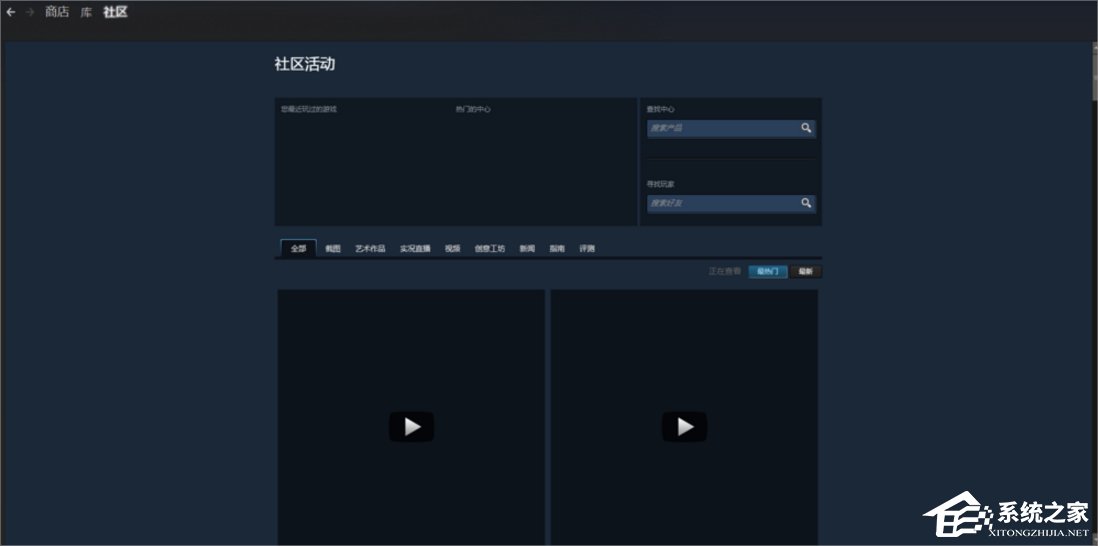The image size is (1098, 546).
Task: Open the 社区 (Community) menu
Action: [x=115, y=12]
